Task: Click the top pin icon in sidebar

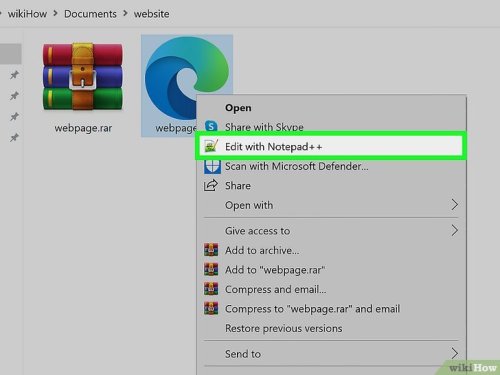Action: pos(14,75)
